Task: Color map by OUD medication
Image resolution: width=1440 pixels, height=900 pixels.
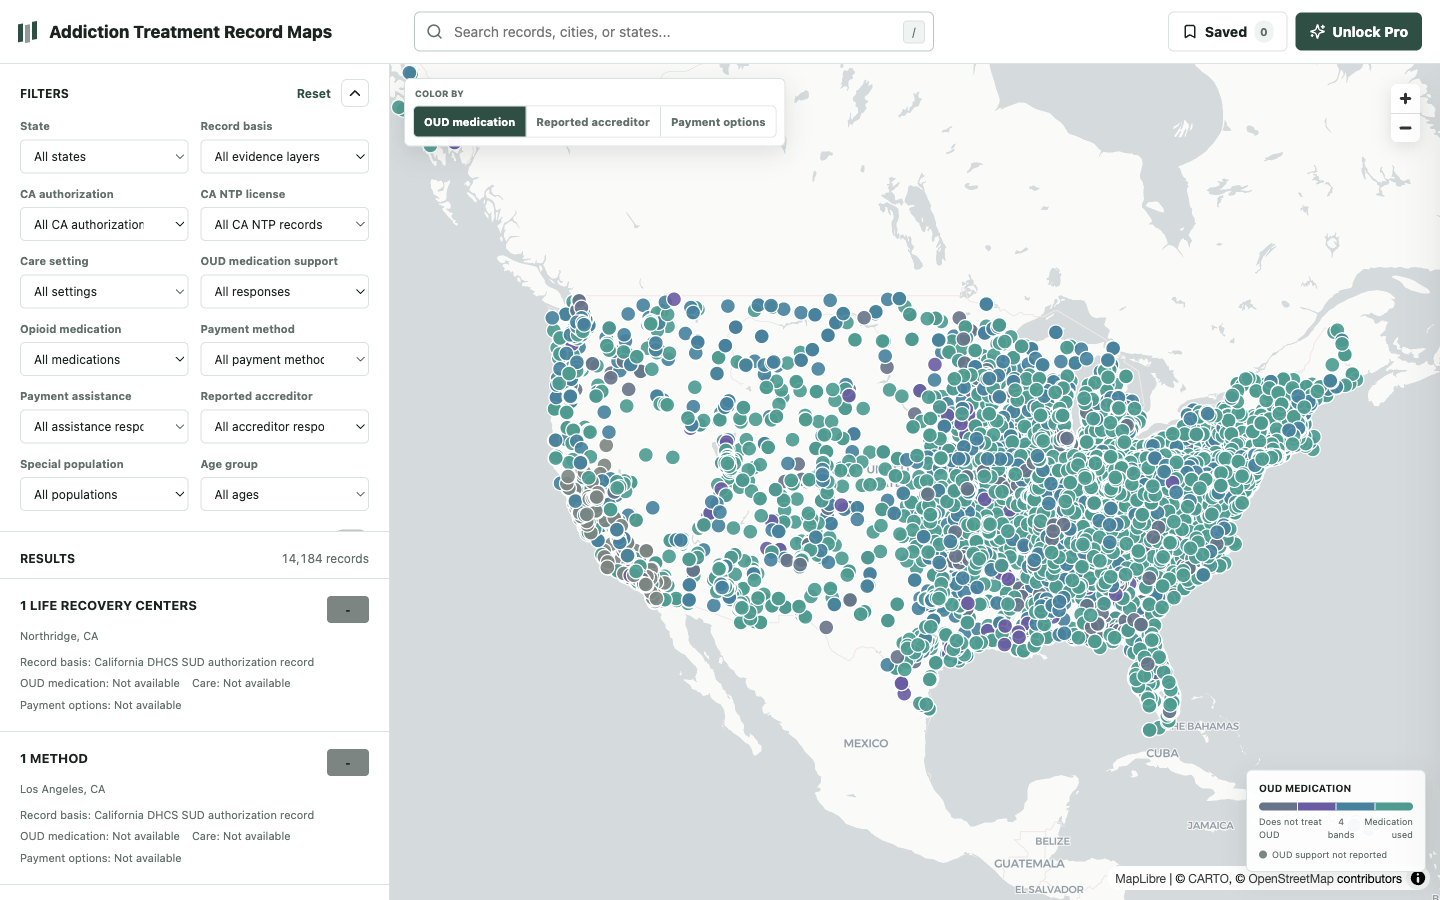Action: [470, 122]
